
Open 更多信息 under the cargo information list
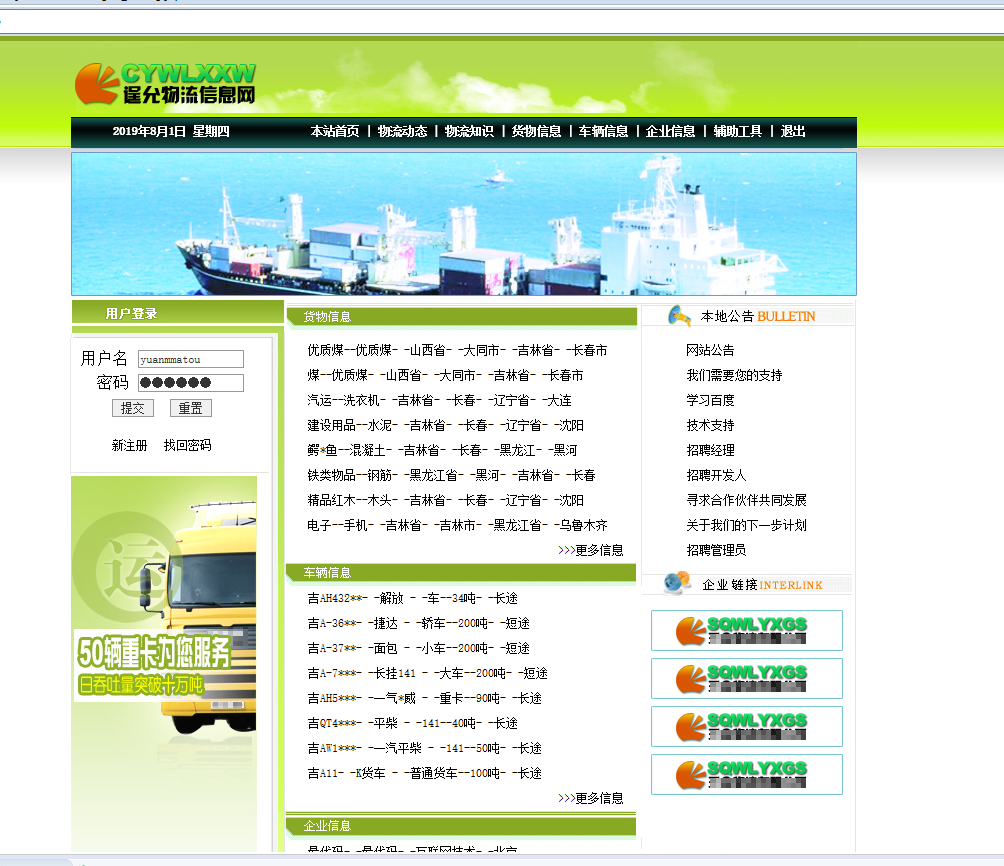599,549
